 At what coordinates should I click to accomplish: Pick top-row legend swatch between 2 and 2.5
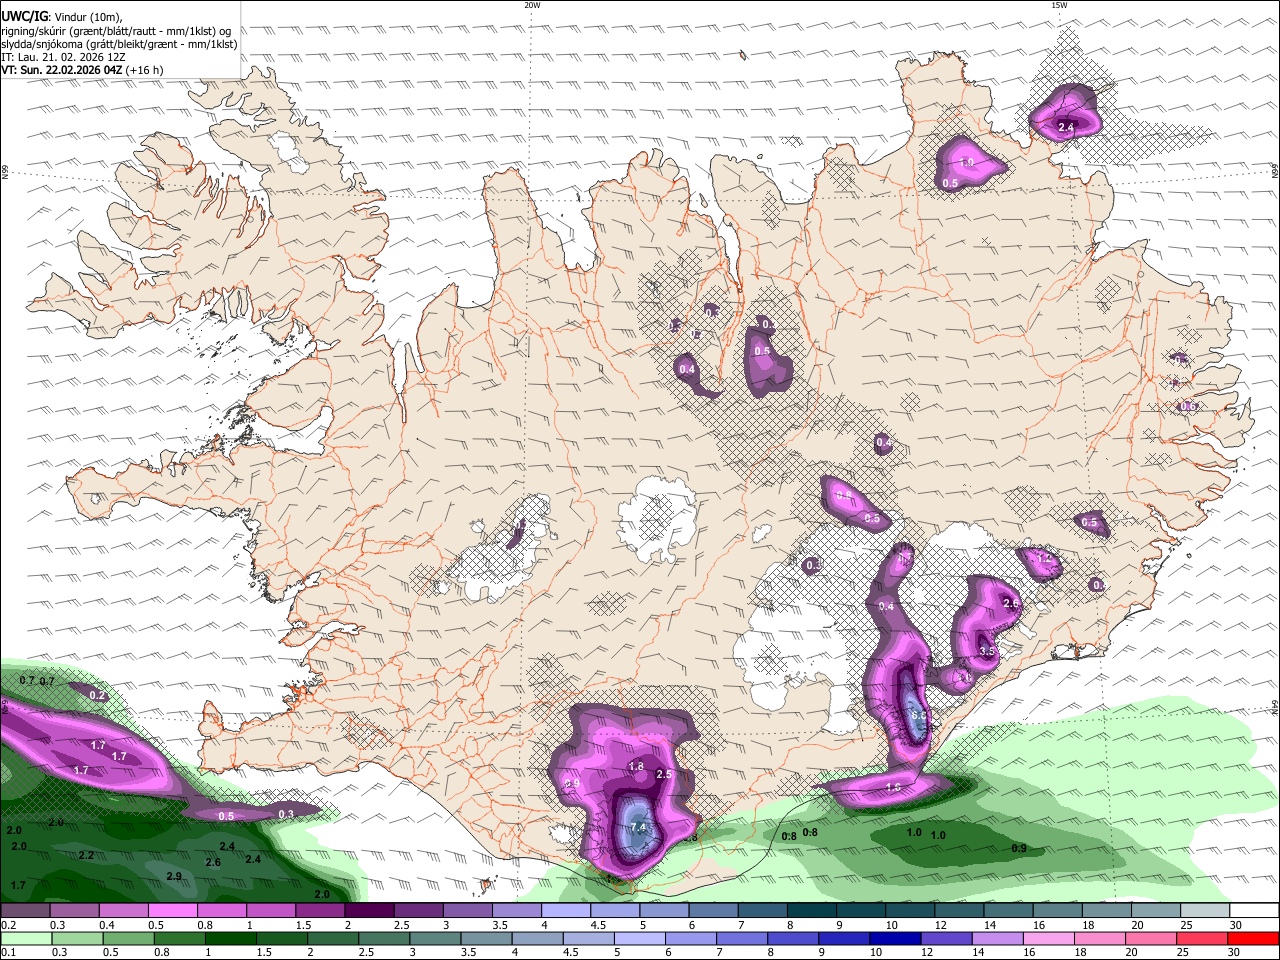[369, 912]
